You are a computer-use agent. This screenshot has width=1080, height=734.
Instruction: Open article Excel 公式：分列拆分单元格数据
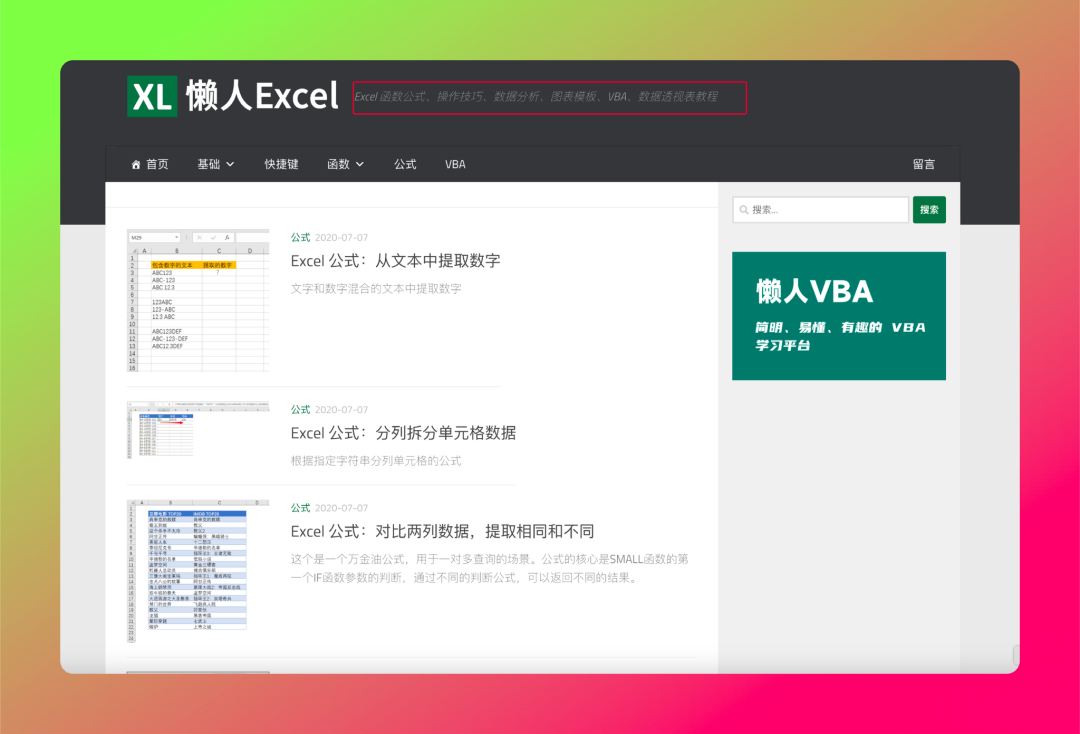404,433
